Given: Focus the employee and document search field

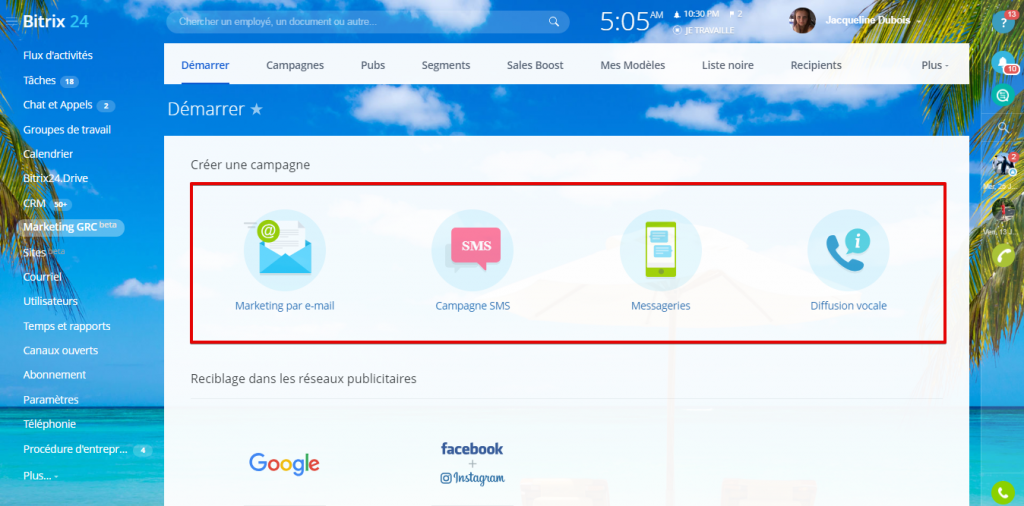Looking at the screenshot, I should tap(368, 22).
